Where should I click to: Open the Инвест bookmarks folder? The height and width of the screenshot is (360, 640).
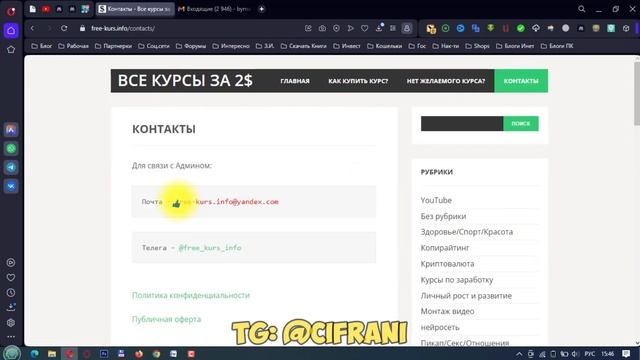coord(347,46)
